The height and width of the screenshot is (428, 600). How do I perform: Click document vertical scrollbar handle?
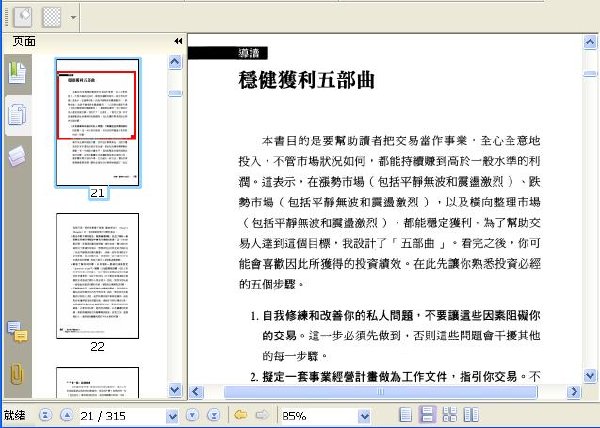coord(590,73)
